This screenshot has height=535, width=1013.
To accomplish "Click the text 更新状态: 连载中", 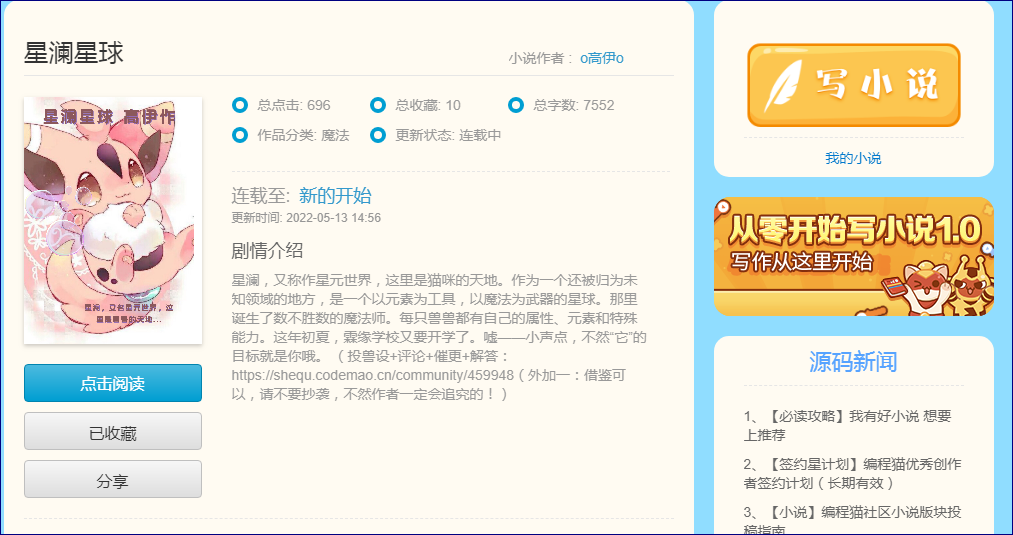I will (x=448, y=136).
